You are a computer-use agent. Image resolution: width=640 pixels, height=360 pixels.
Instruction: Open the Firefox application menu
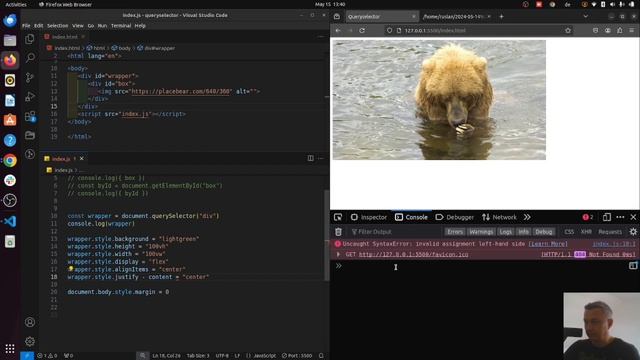631,30
